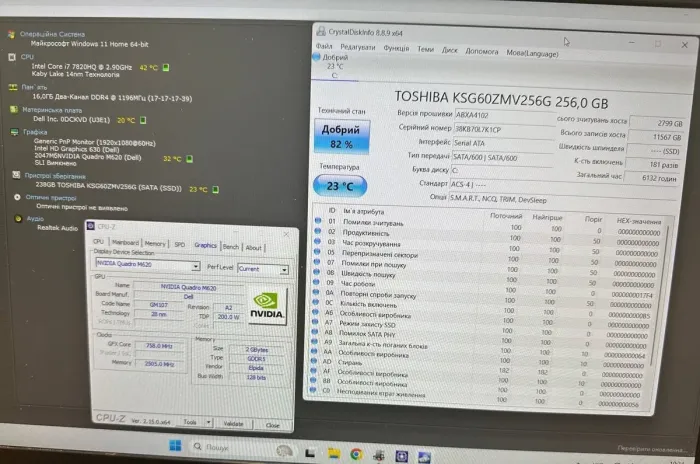Switch to the Mainboard tab in CPU-Z
Image resolution: width=700 pixels, height=464 pixels.
pyautogui.click(x=125, y=242)
